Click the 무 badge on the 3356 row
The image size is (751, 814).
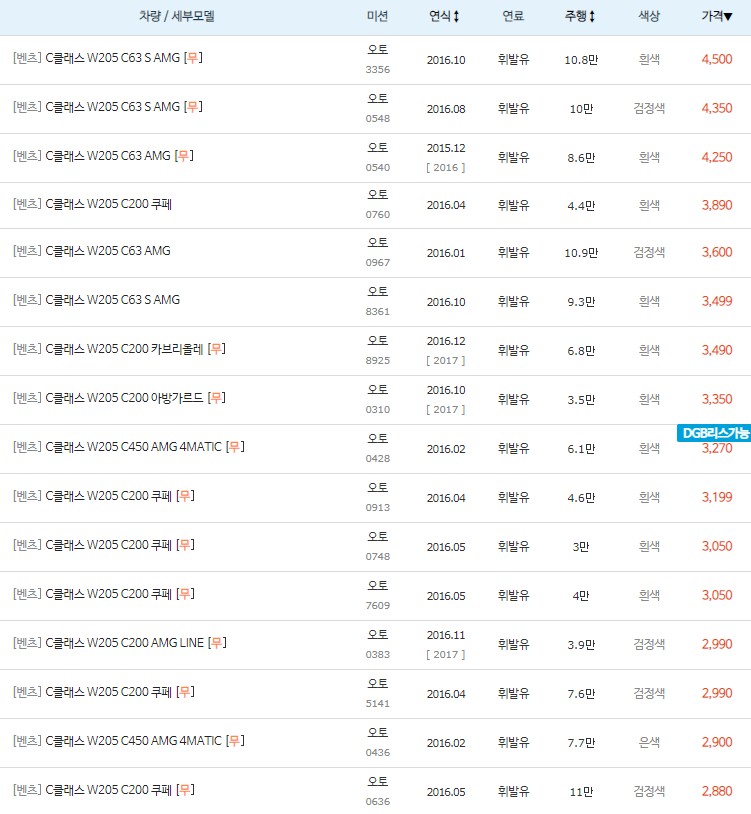(x=193, y=57)
